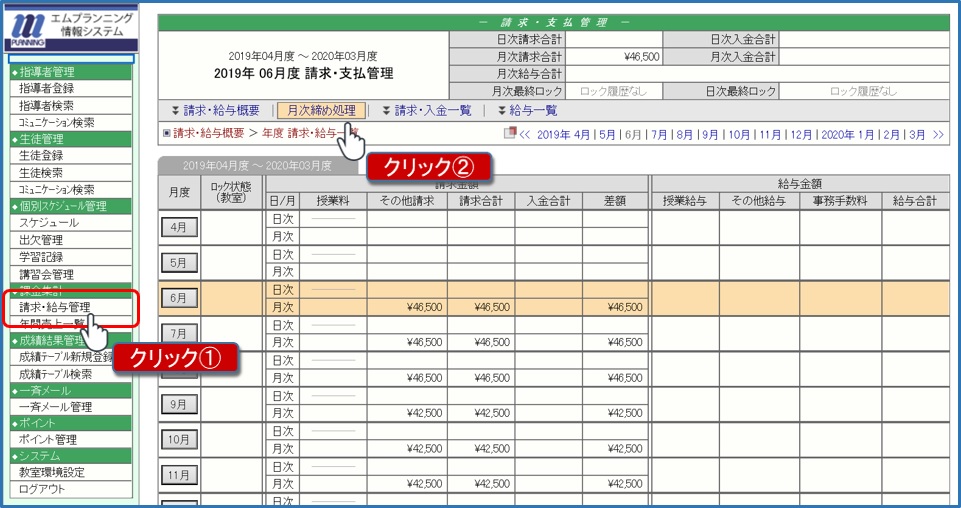Image resolution: width=961 pixels, height=508 pixels.
Task: Click the 11月 month button
Action: [x=180, y=475]
